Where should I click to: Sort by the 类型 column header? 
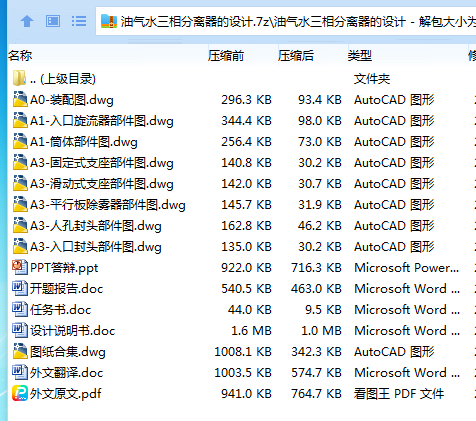coord(360,55)
